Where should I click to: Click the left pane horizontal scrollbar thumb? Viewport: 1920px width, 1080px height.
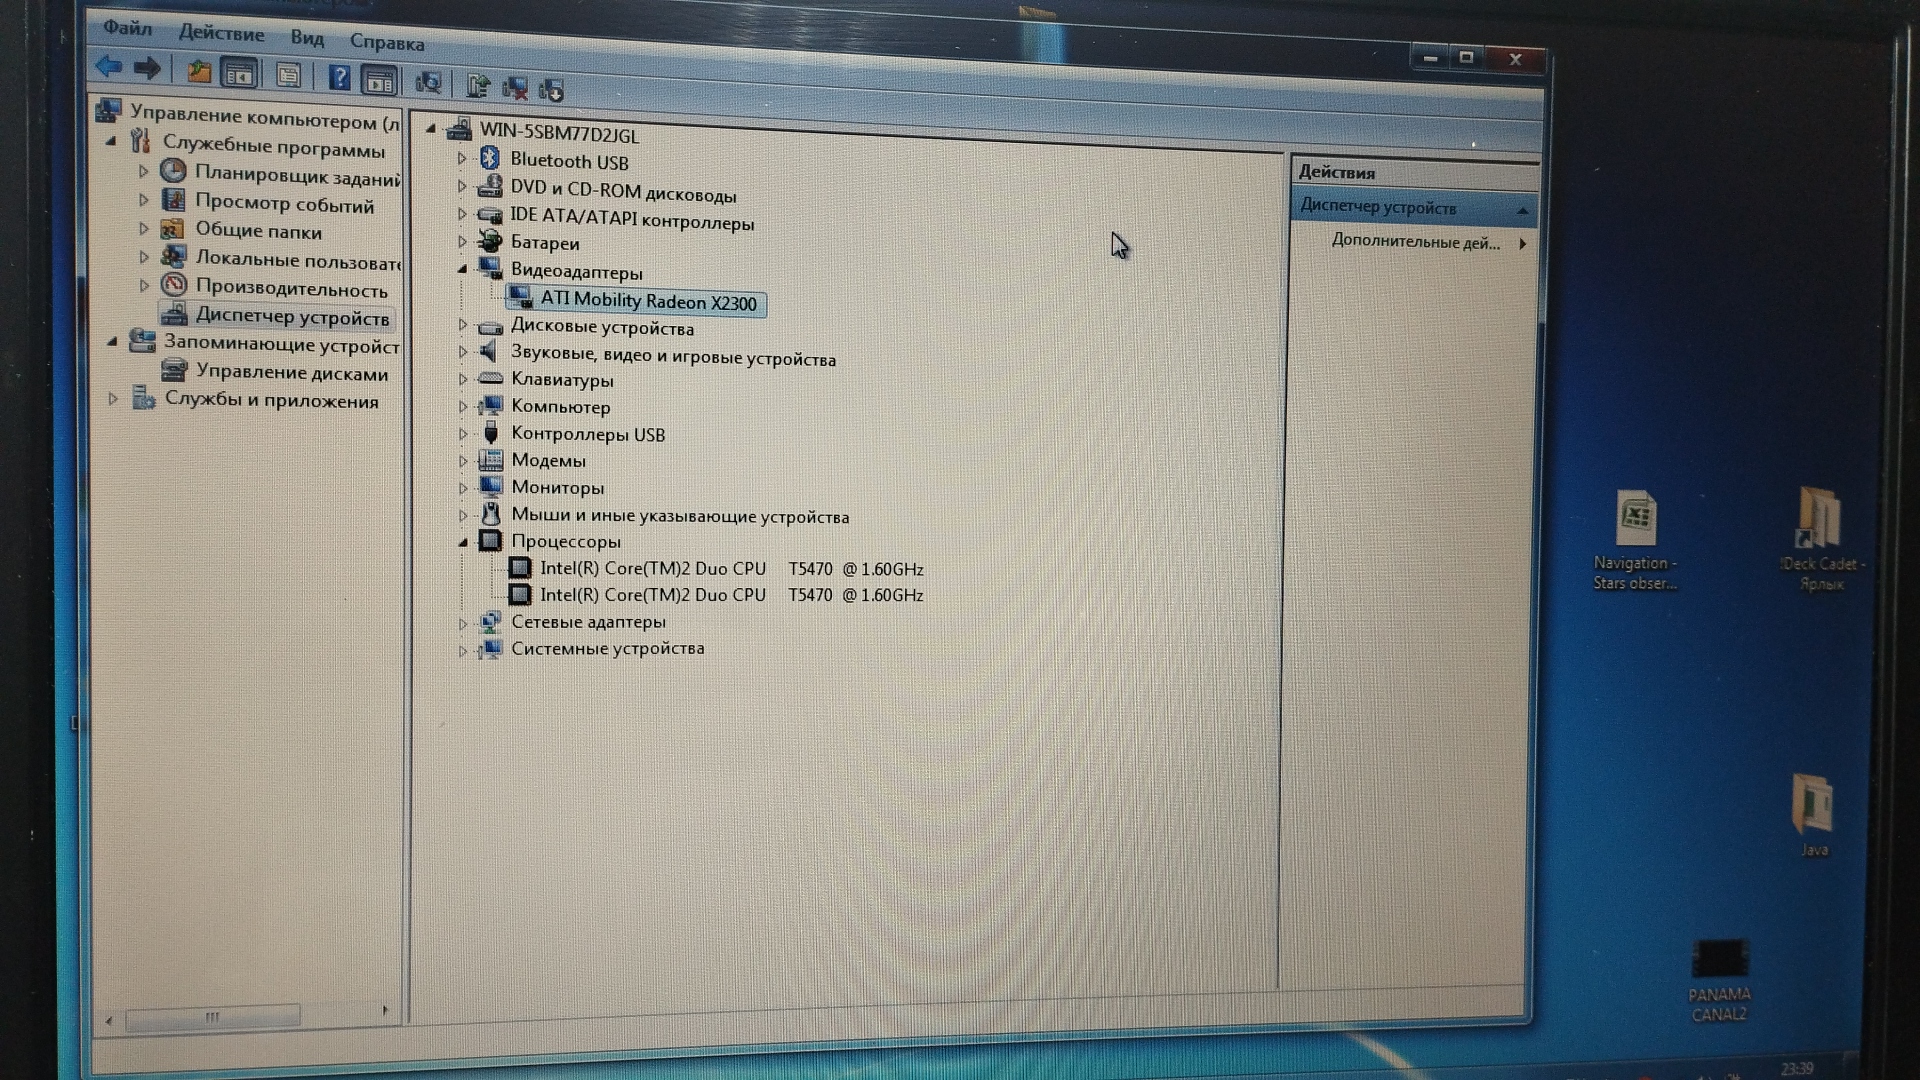pos(212,1017)
